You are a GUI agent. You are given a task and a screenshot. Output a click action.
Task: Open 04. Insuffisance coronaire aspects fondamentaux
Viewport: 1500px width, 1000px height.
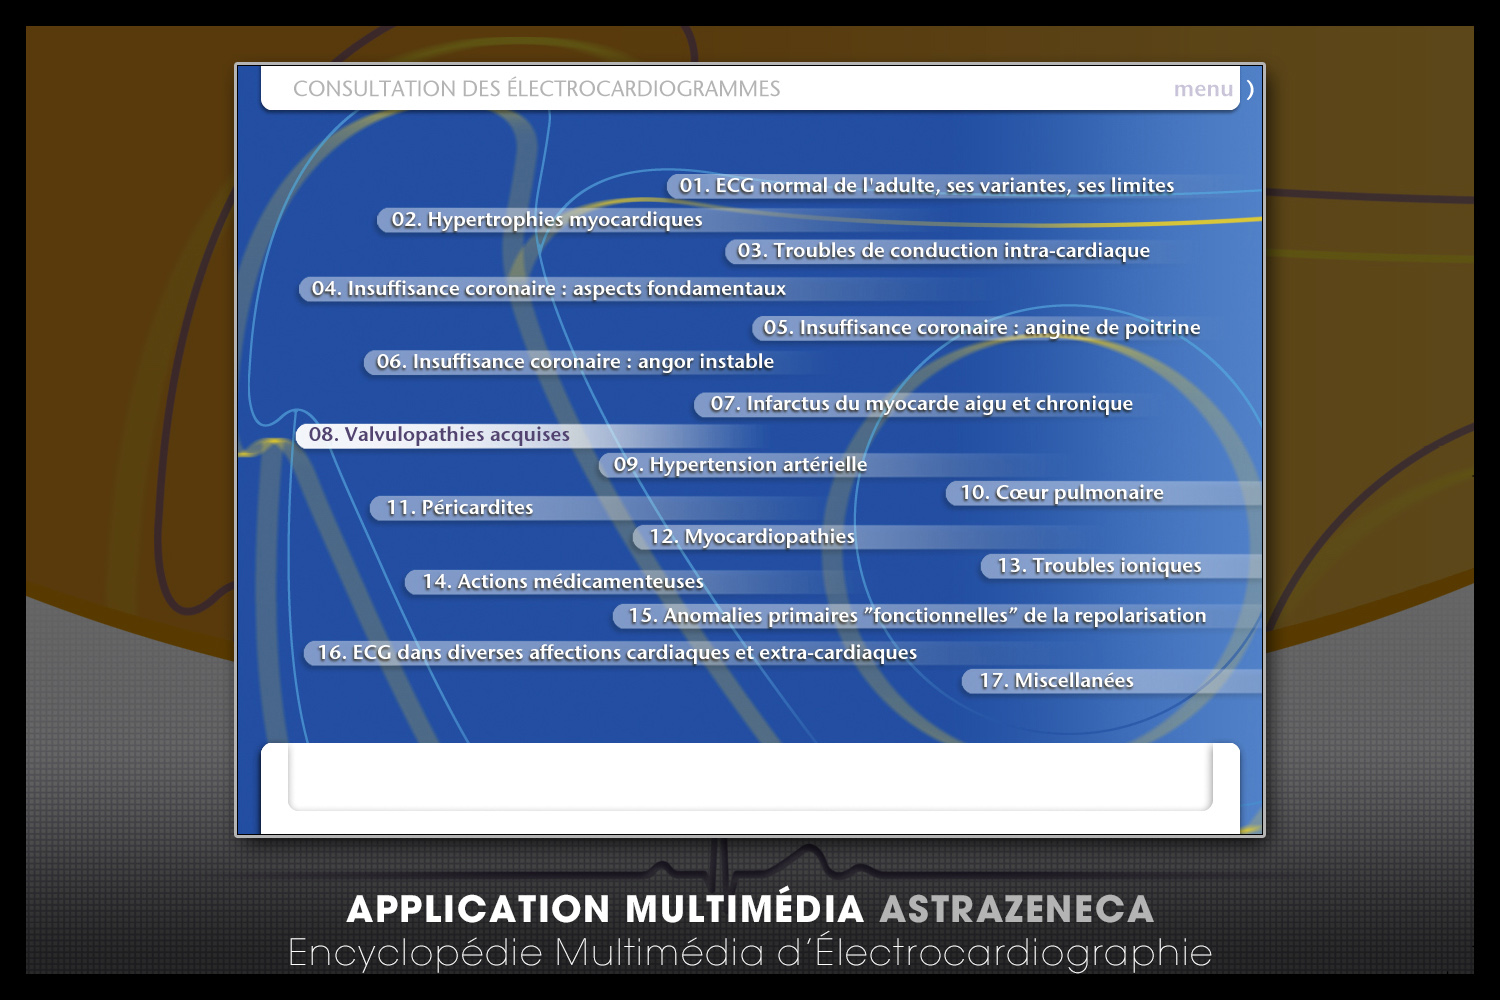tap(548, 289)
